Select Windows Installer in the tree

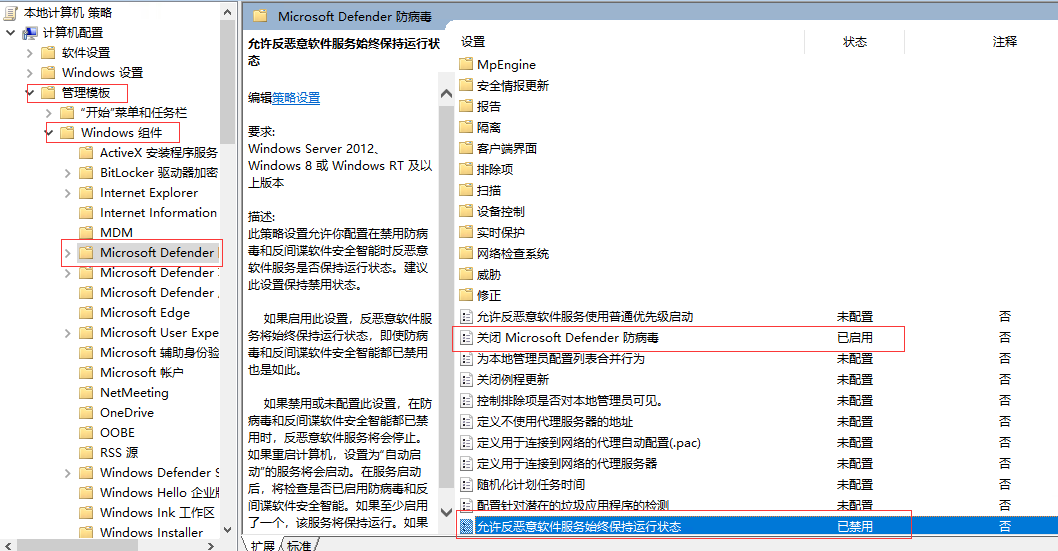coord(151,532)
